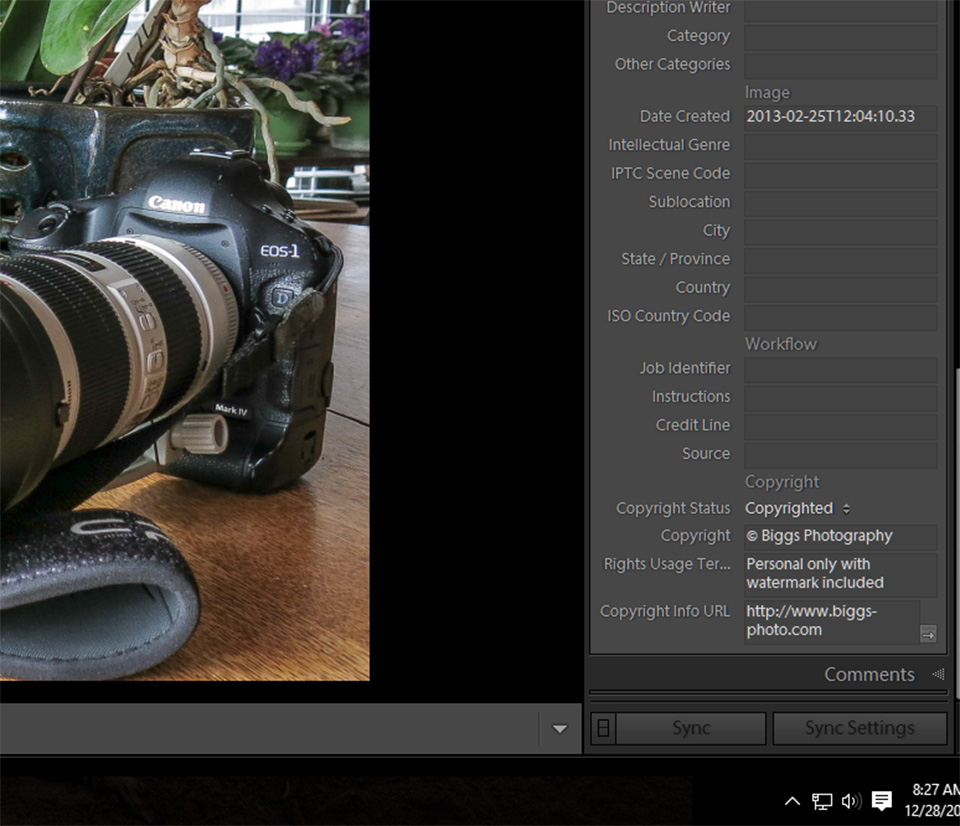The image size is (960, 826).
Task: Select the Job Identifier input field
Action: [x=840, y=369]
